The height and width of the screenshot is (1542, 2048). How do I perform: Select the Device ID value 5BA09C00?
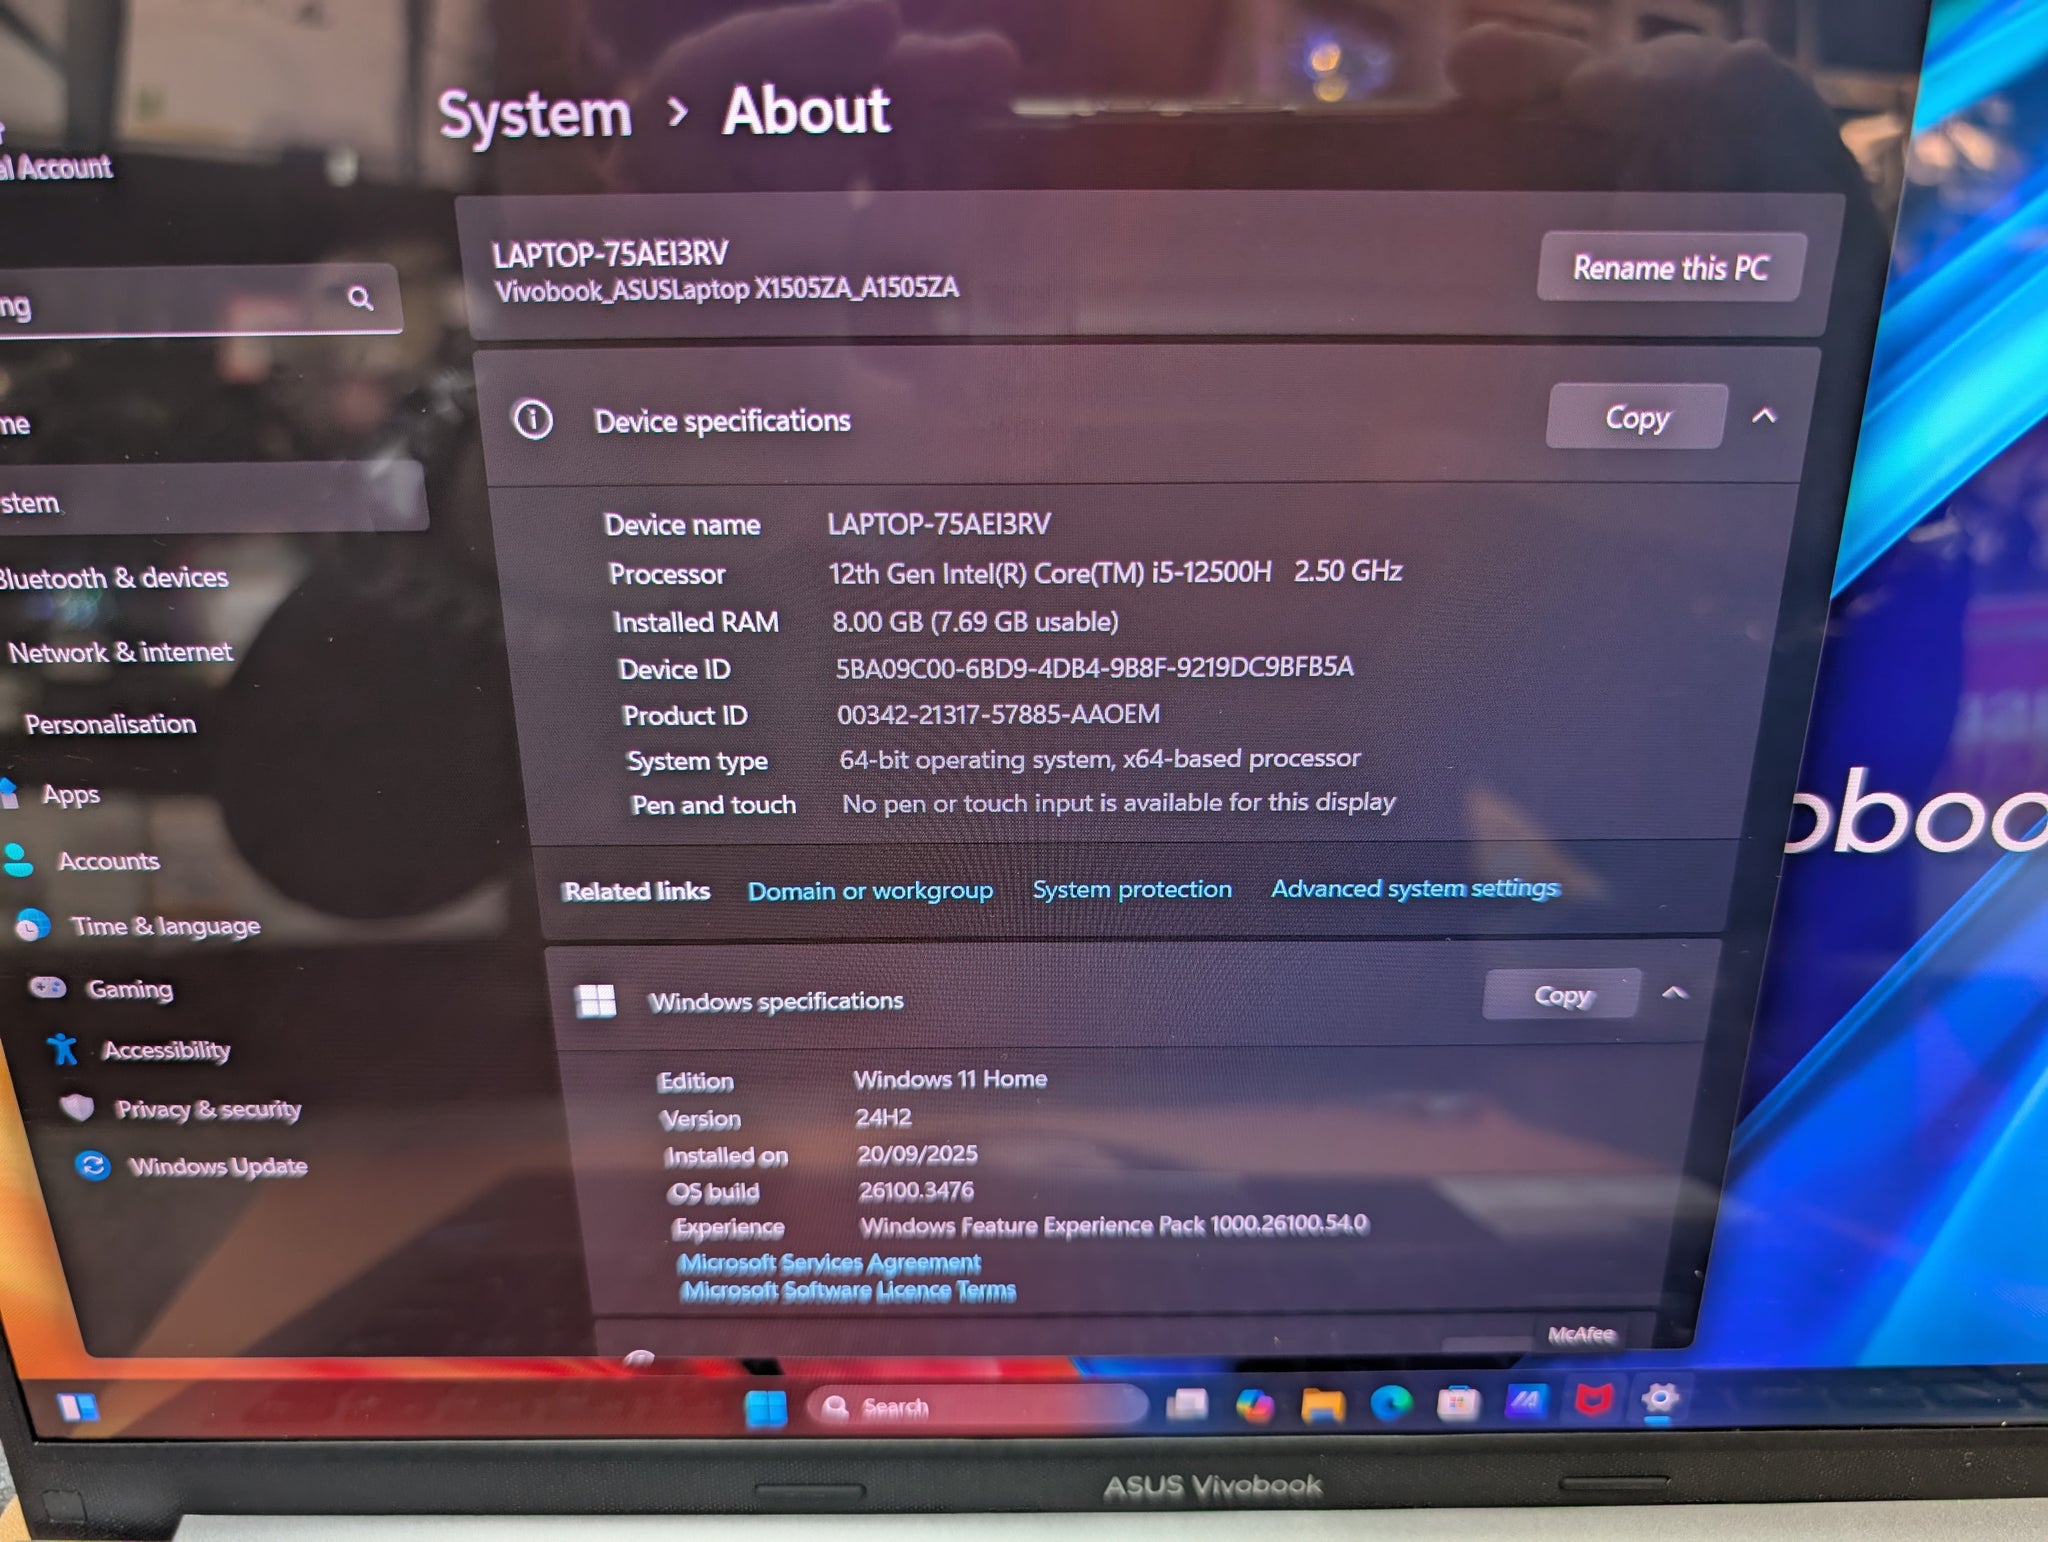click(x=1095, y=668)
